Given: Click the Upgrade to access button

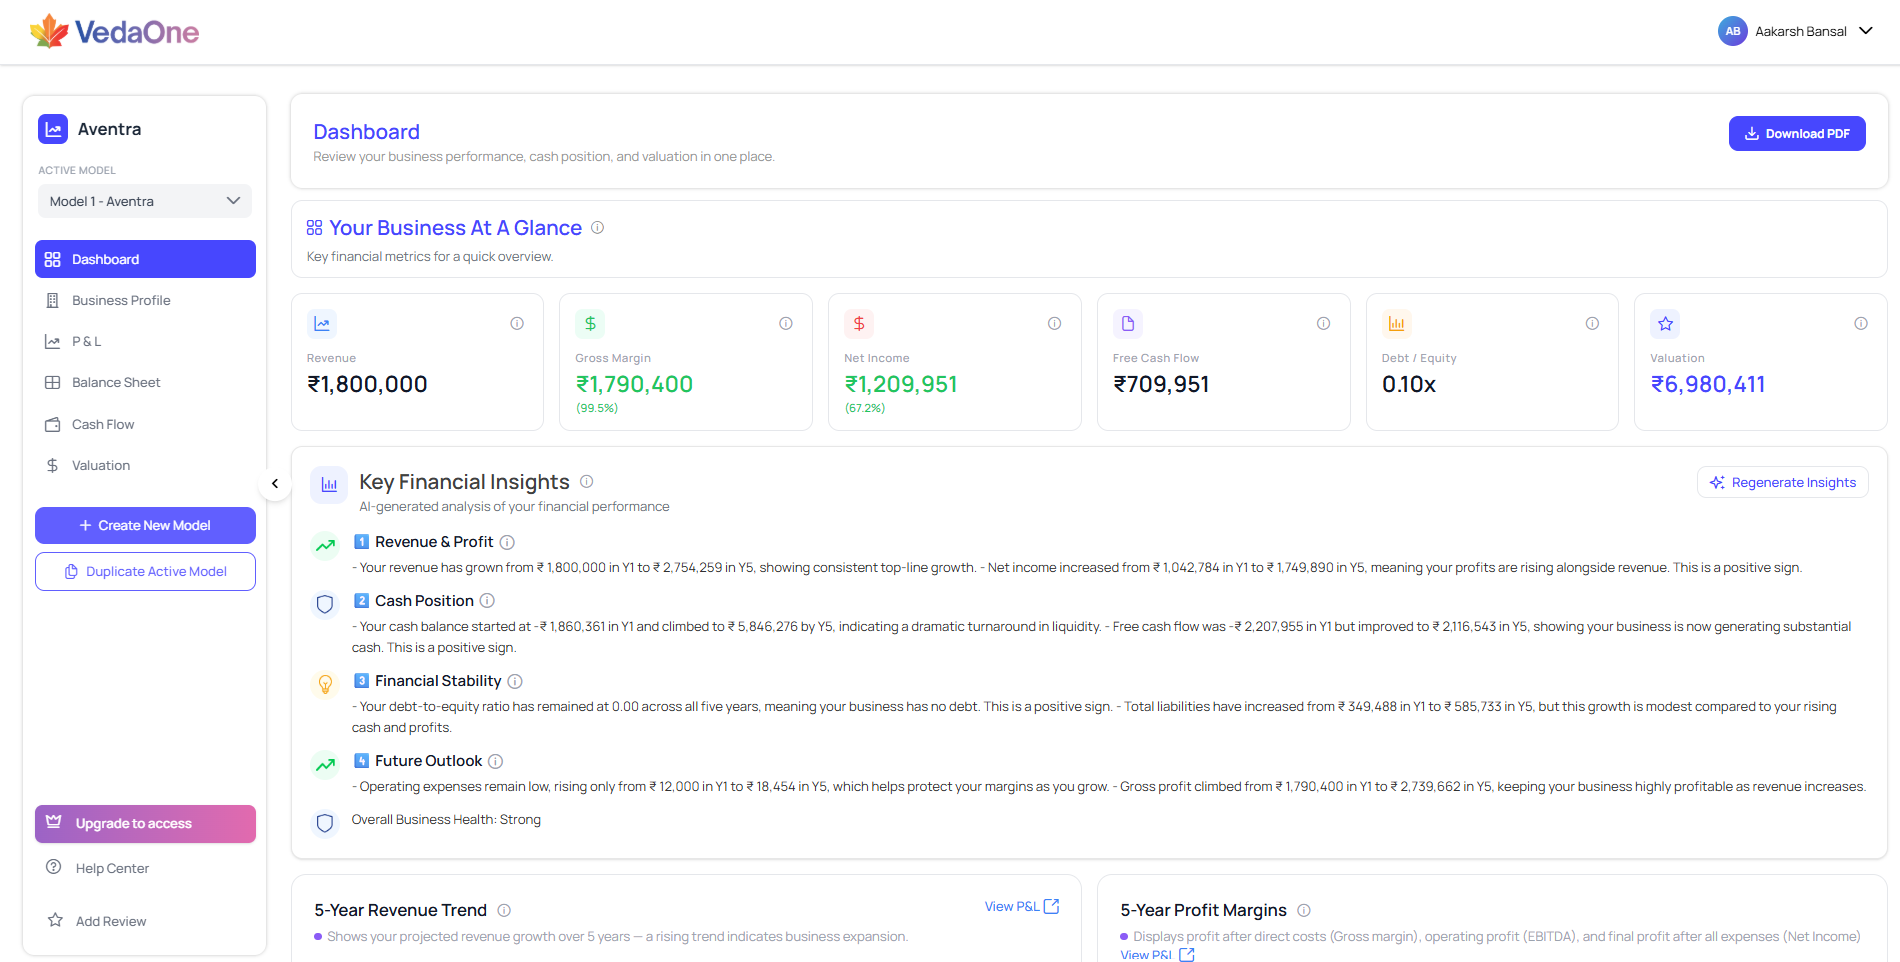Looking at the screenshot, I should (145, 824).
